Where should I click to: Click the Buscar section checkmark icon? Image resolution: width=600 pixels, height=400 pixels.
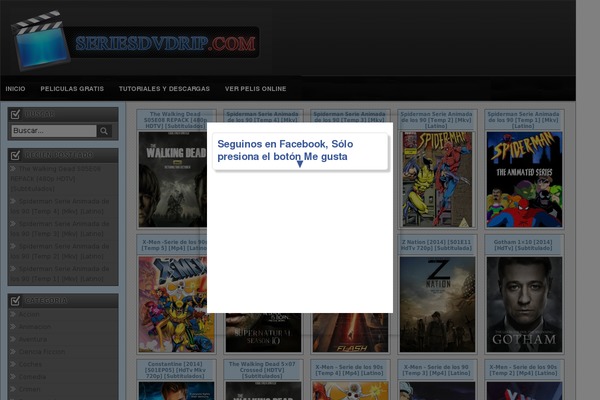[15, 114]
